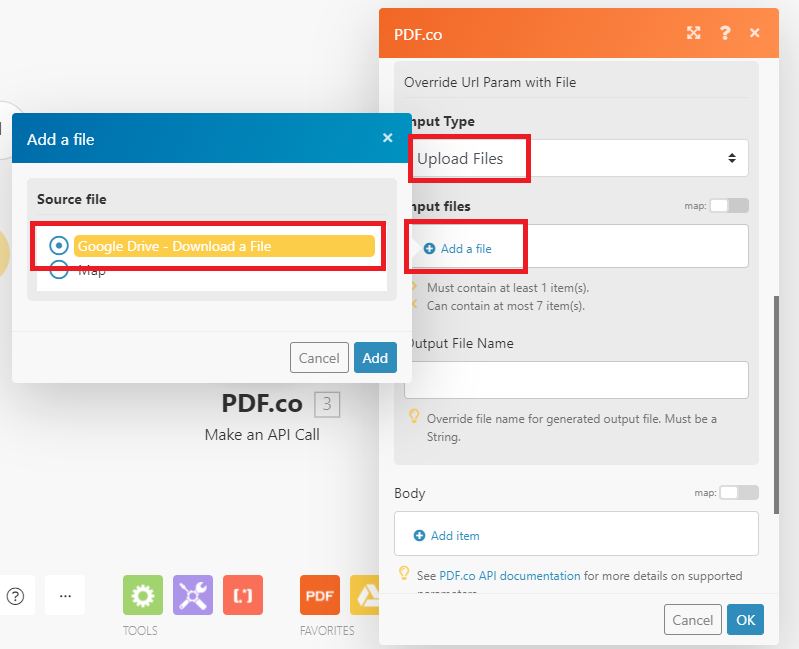Click the Make an API Call label
Viewport: 799px width, 649px height.
(x=262, y=435)
